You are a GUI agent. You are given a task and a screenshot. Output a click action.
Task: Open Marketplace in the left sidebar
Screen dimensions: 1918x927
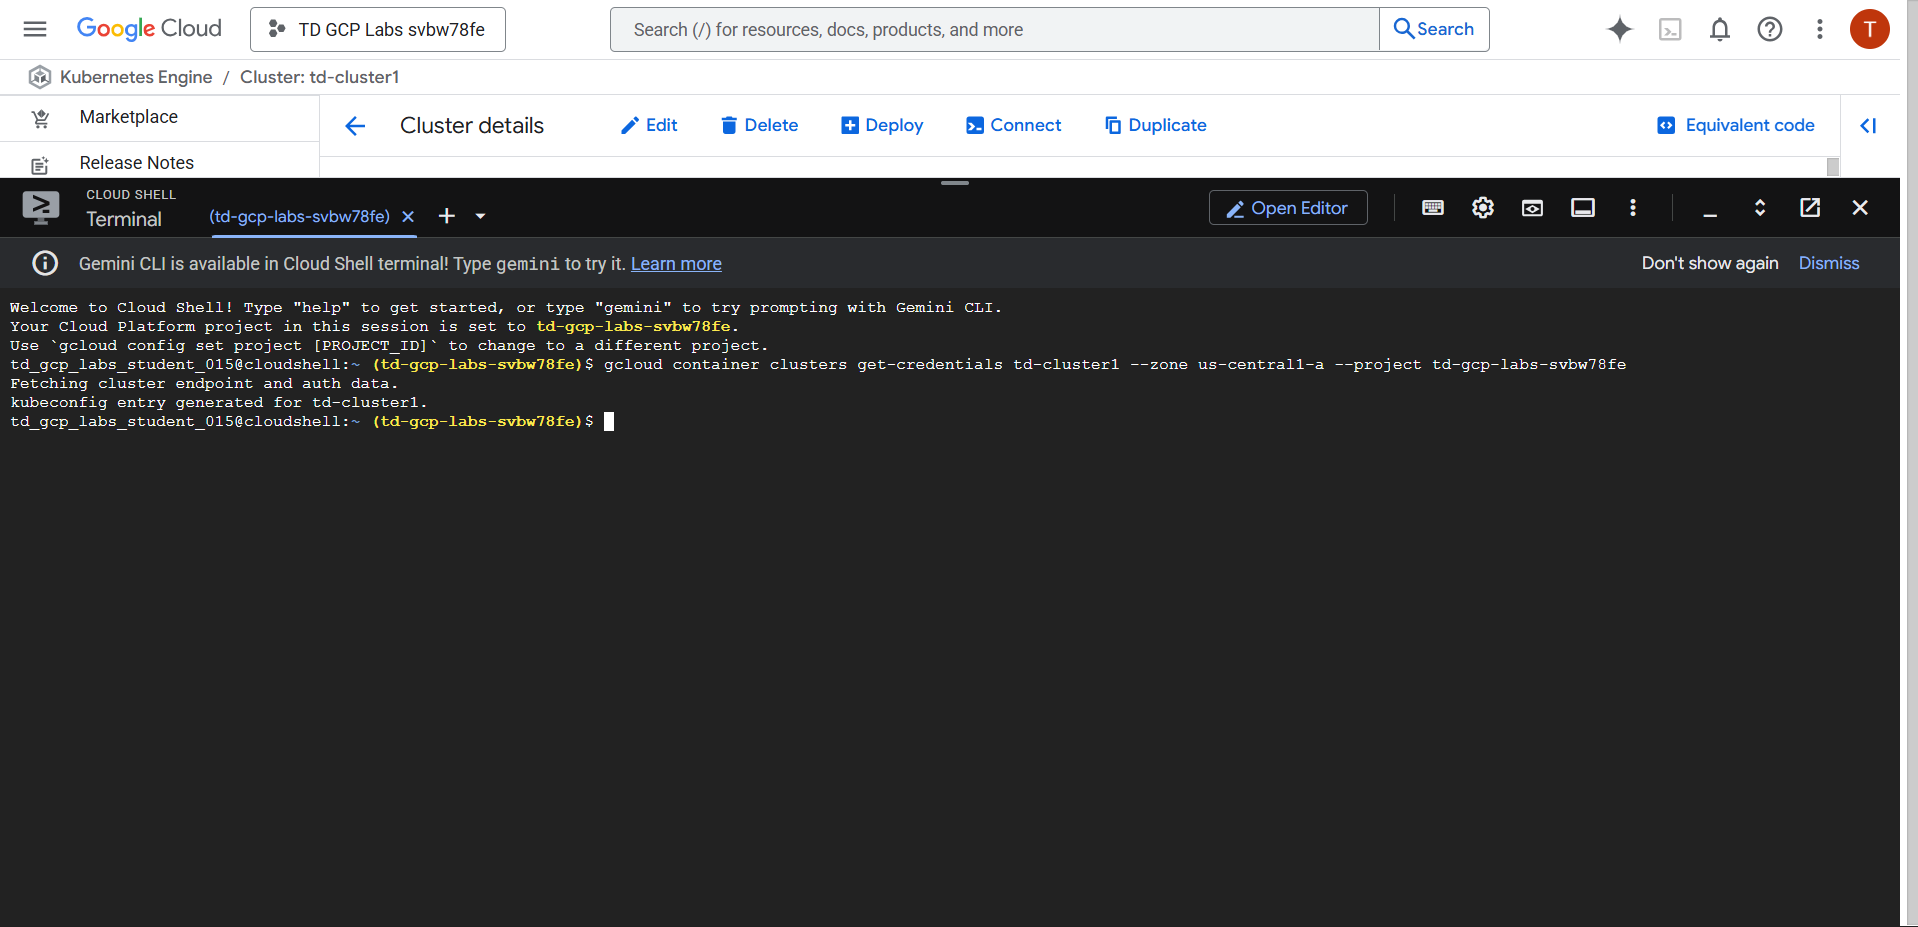(128, 117)
